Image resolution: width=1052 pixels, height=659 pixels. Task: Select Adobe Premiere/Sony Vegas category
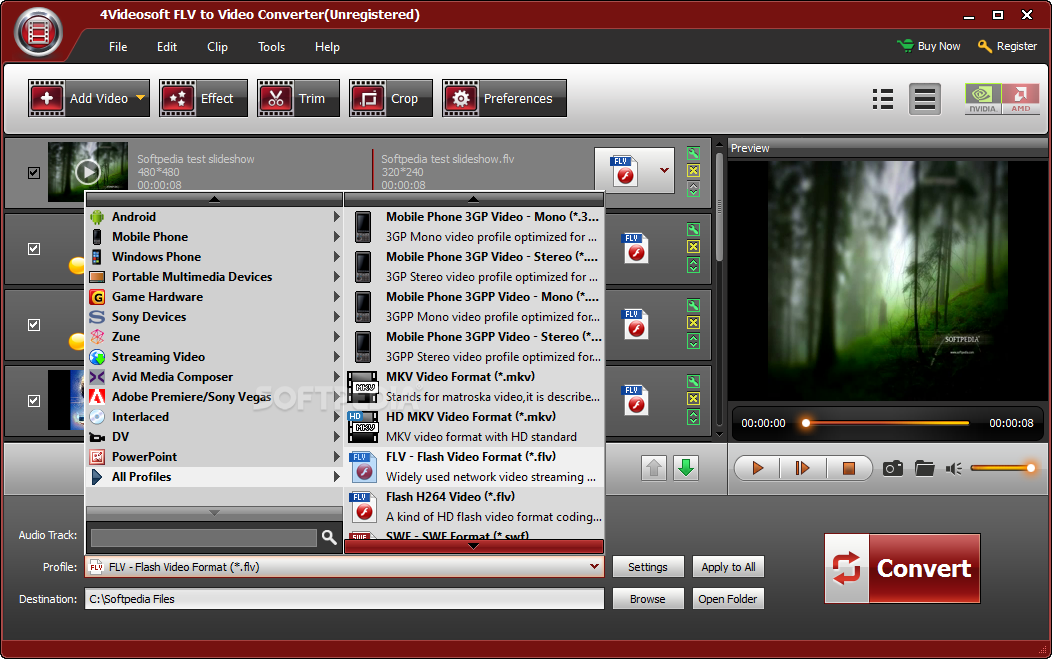[x=215, y=397]
